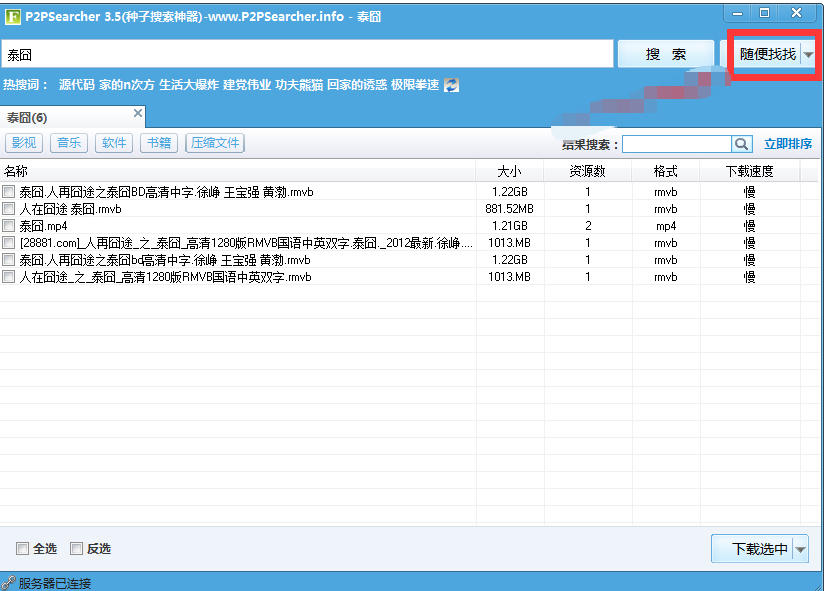The image size is (825, 591).
Task: Click the 结果搜索 input field
Action: point(676,144)
